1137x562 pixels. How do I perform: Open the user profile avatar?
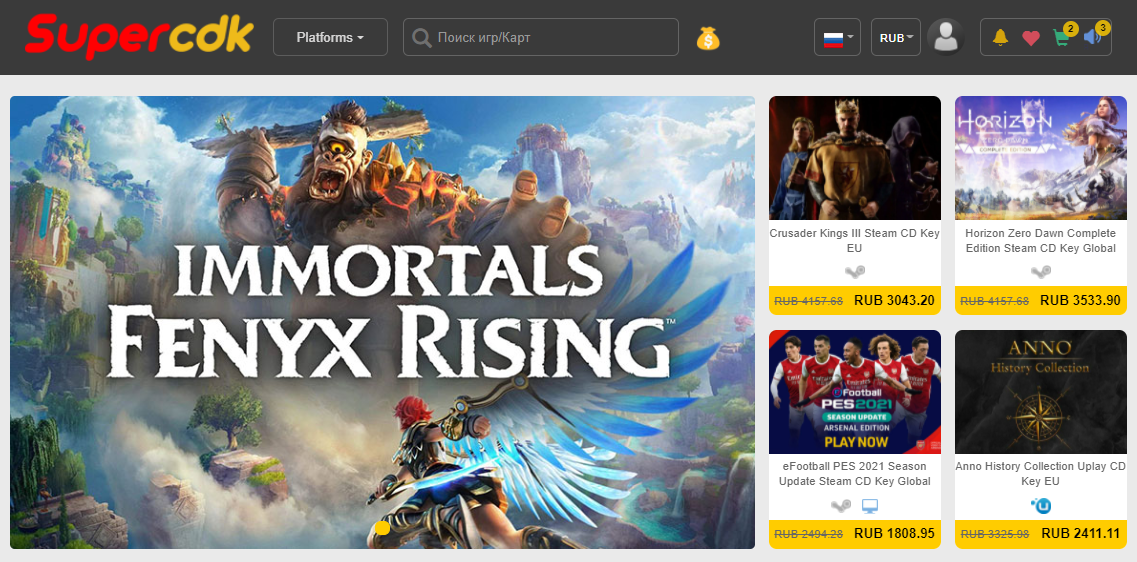pos(946,37)
